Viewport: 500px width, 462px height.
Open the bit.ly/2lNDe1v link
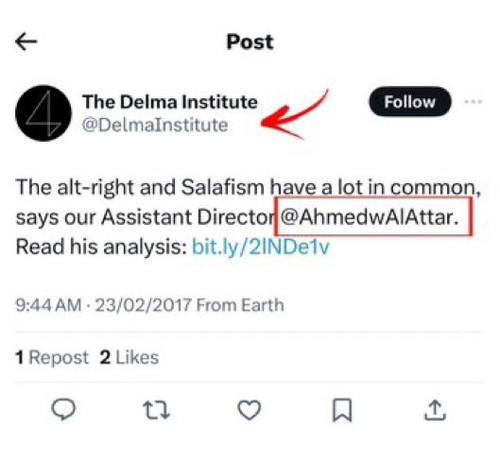click(261, 247)
